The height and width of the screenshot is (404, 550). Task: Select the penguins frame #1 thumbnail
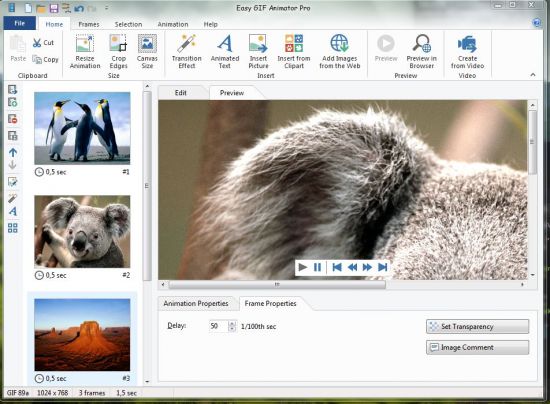click(82, 128)
